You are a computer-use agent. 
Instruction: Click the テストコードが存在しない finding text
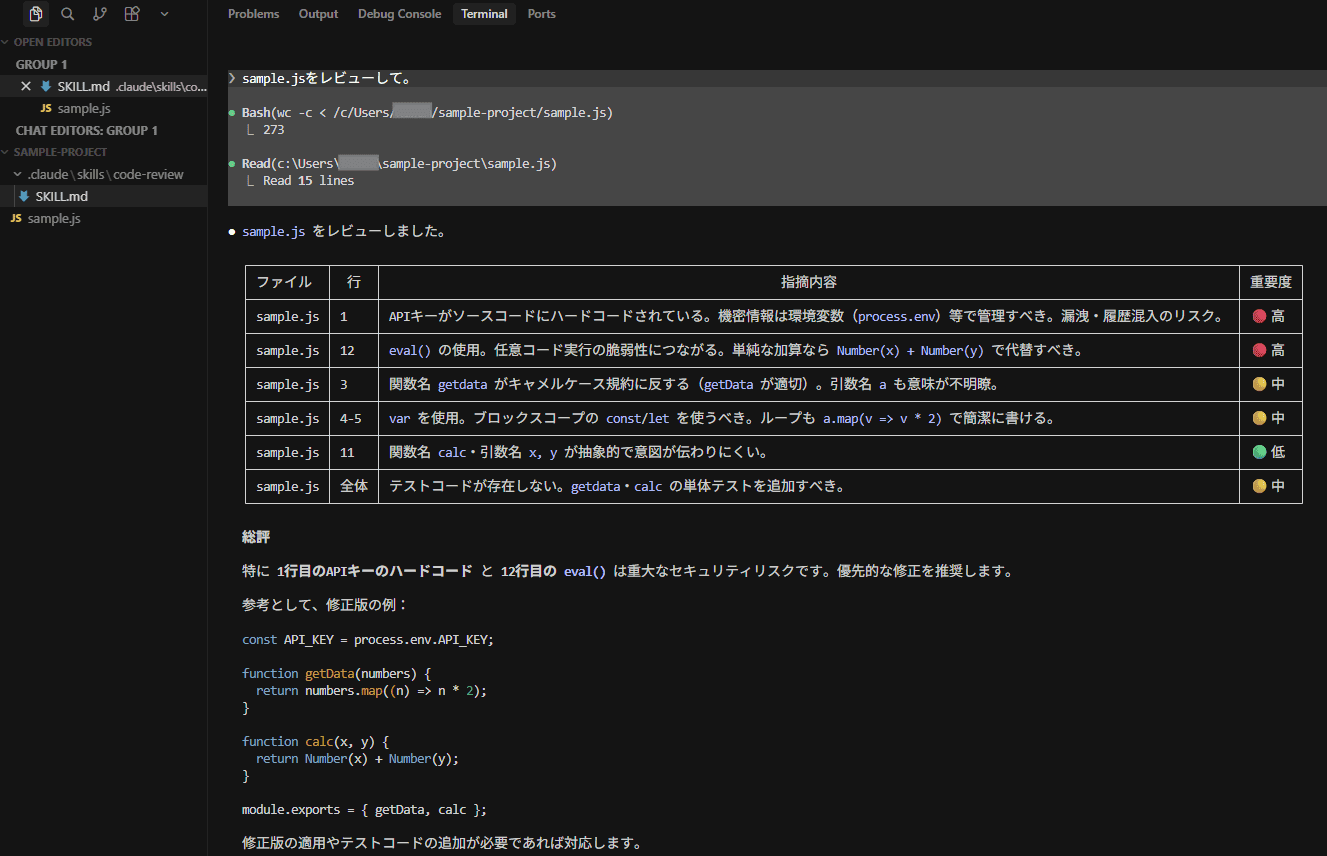[617, 486]
